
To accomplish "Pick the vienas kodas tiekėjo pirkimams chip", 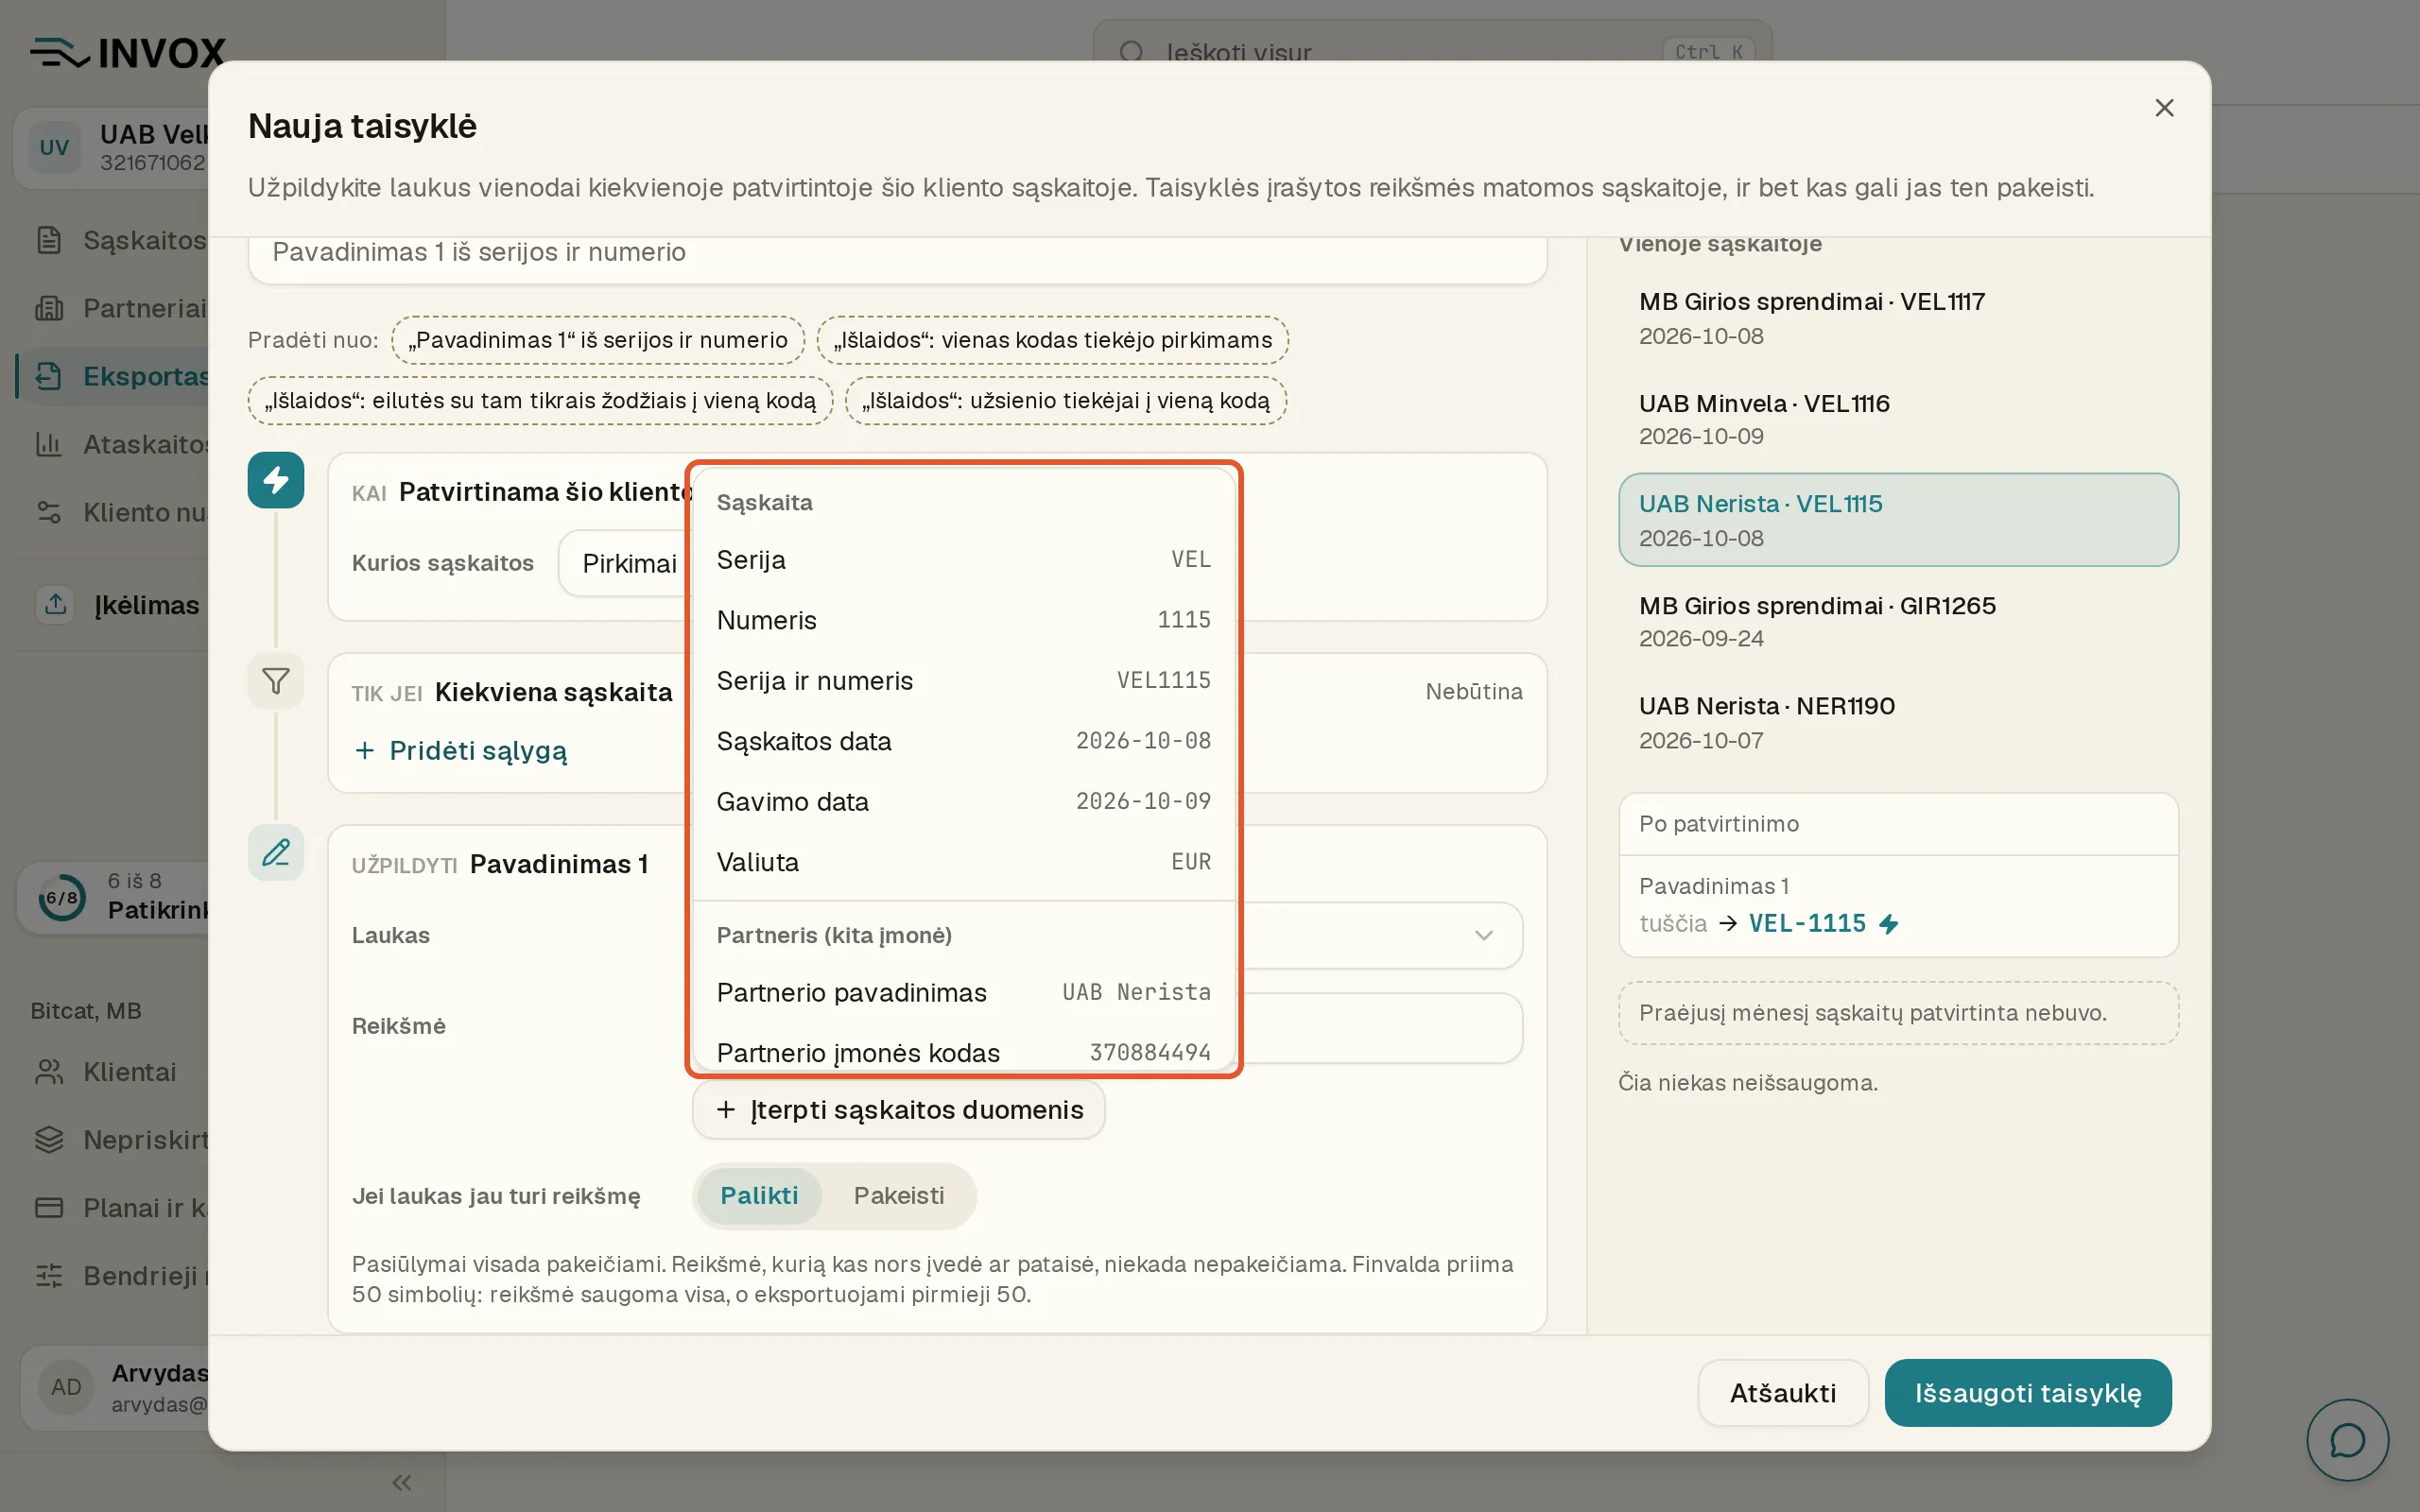I will click(x=1053, y=340).
